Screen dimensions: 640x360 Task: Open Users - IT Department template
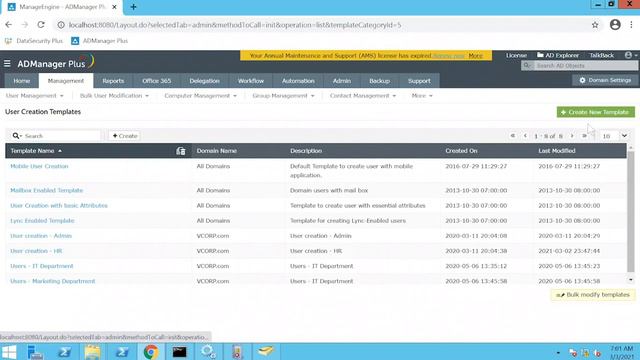point(42,266)
